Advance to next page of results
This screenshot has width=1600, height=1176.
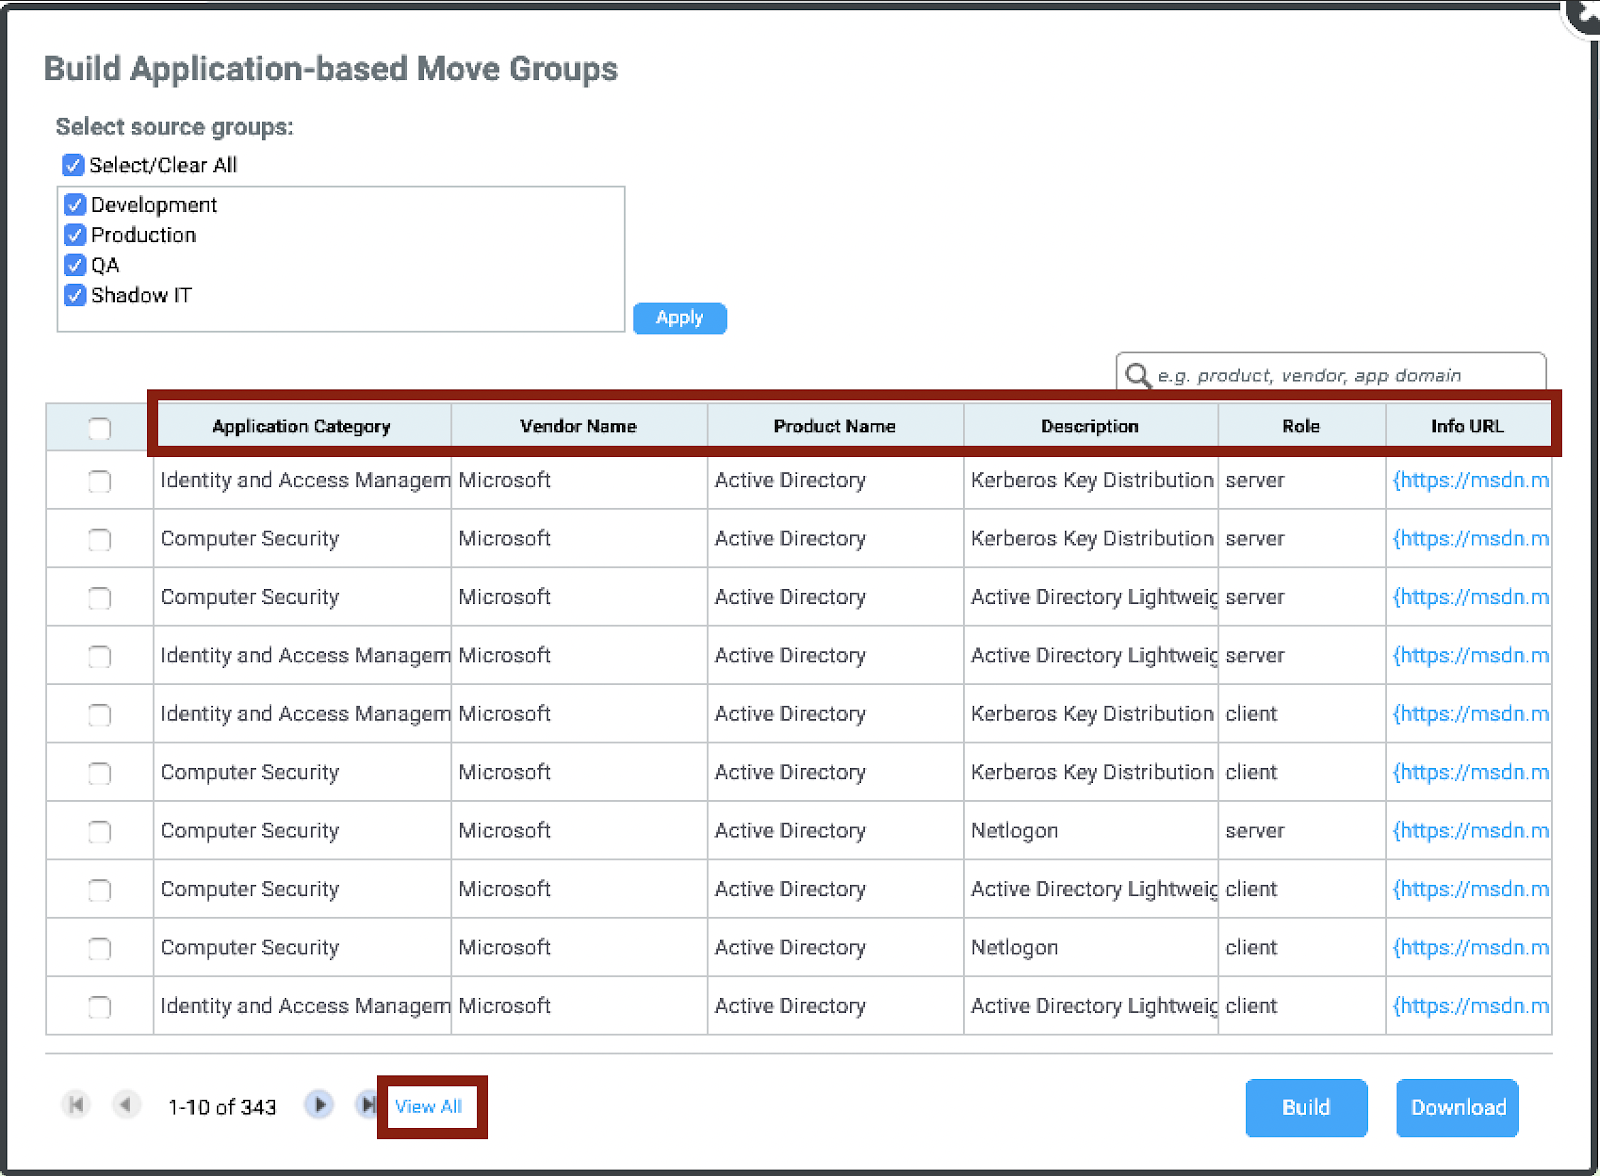click(319, 1105)
